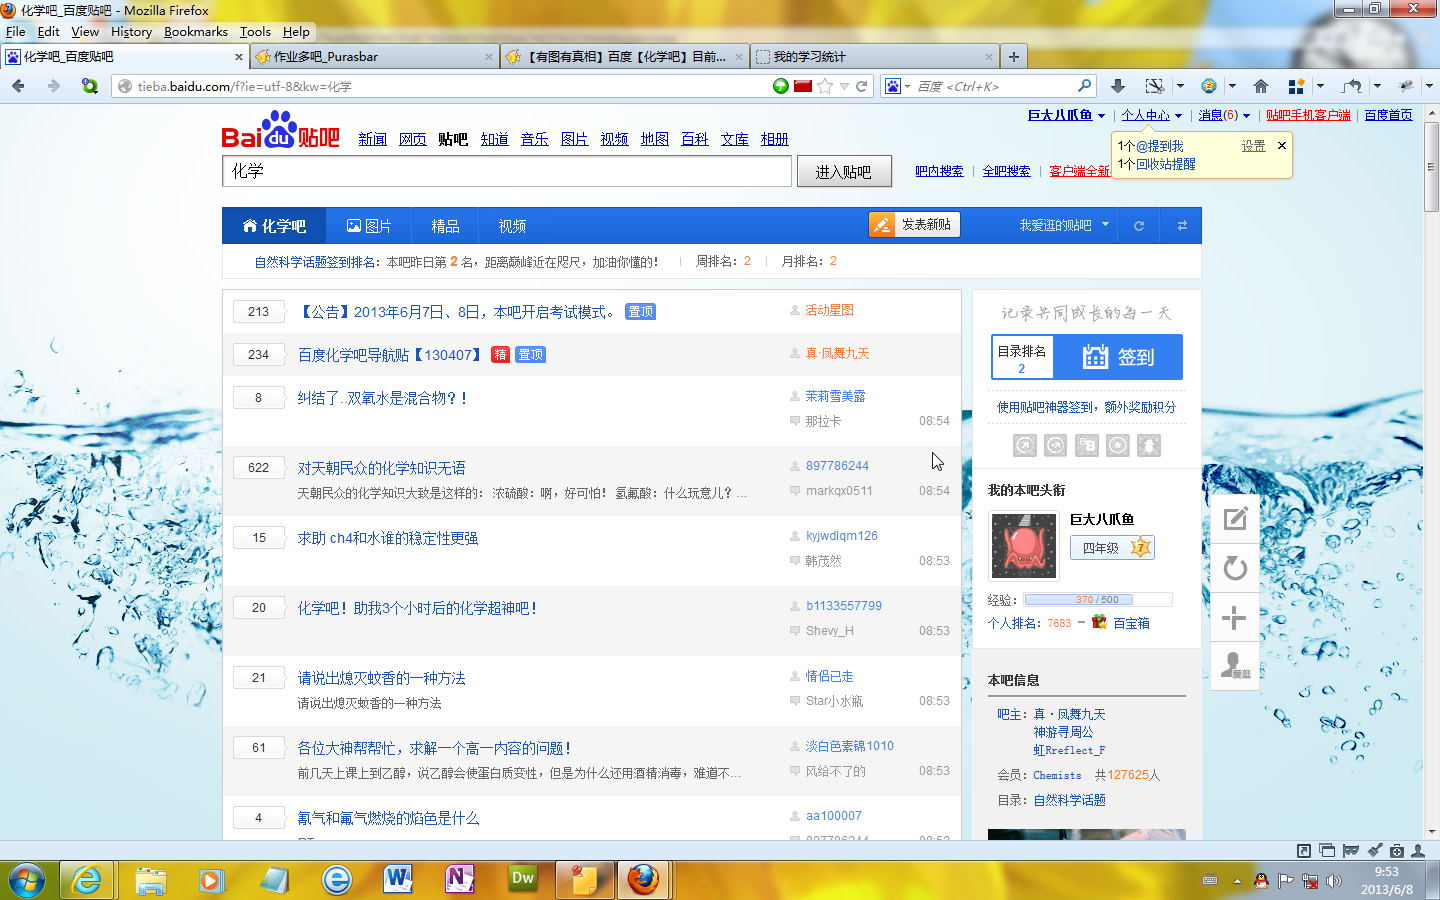This screenshot has width=1440, height=900.
Task: Click the floating edit-post pencil icon
Action: [1235, 519]
